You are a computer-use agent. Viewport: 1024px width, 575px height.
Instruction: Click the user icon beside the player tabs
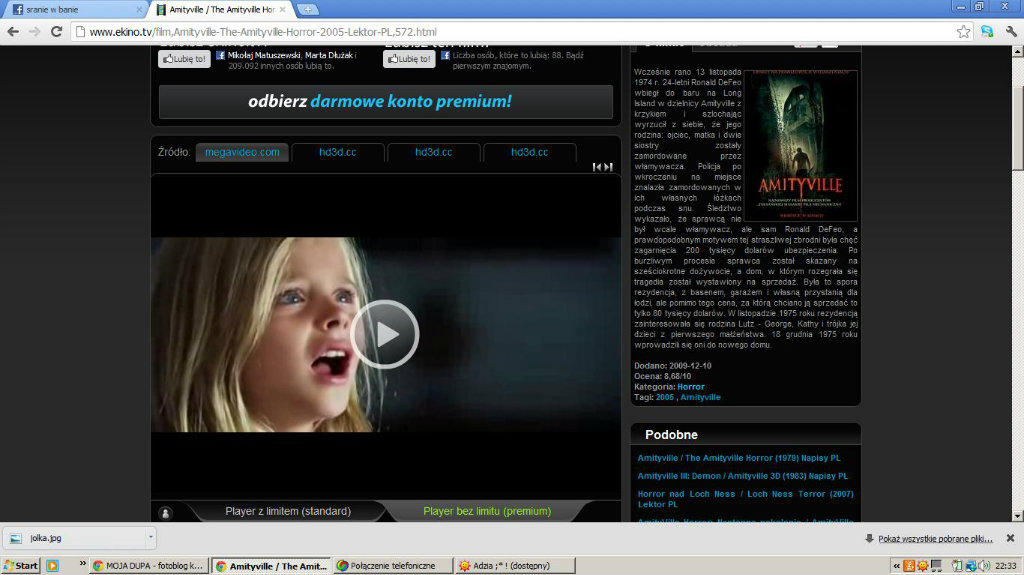click(166, 513)
